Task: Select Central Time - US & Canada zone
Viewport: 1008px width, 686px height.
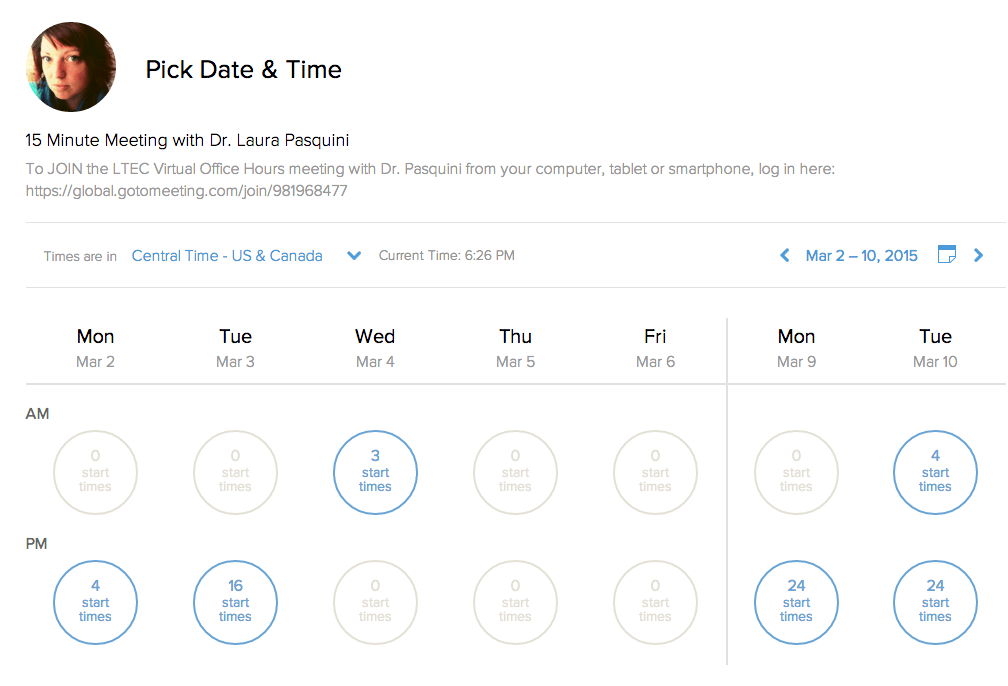Action: click(x=227, y=256)
